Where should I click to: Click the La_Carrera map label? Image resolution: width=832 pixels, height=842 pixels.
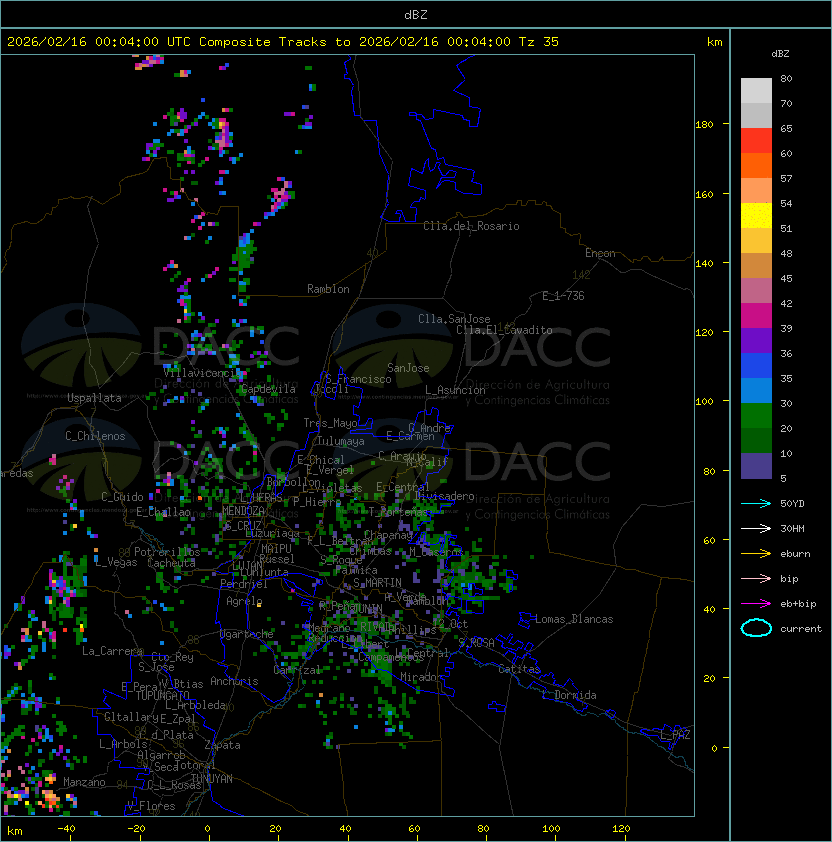(x=113, y=651)
